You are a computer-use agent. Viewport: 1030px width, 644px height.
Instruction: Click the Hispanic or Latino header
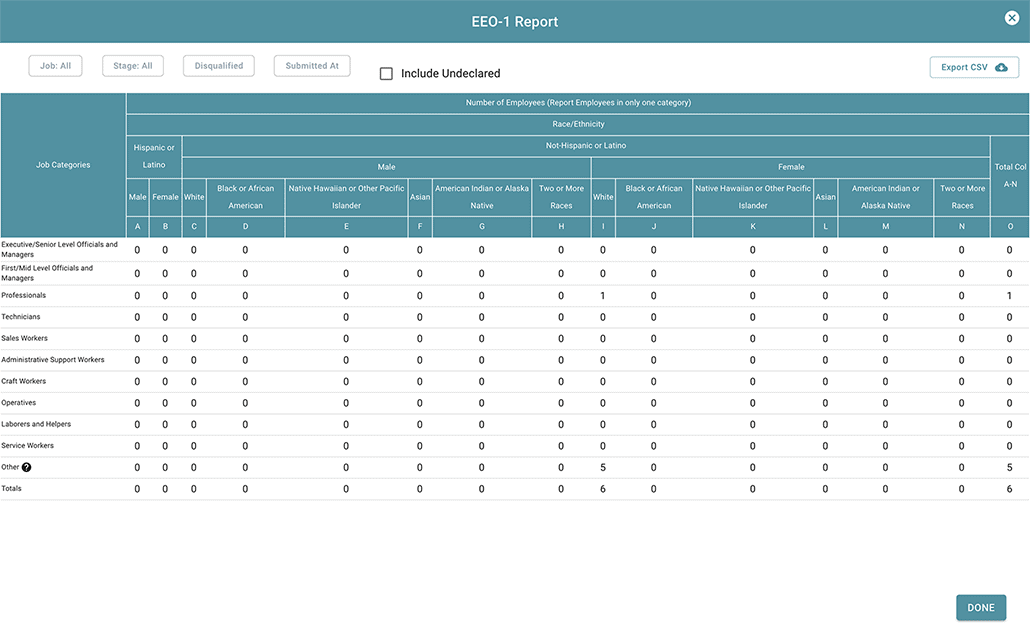click(x=154, y=156)
